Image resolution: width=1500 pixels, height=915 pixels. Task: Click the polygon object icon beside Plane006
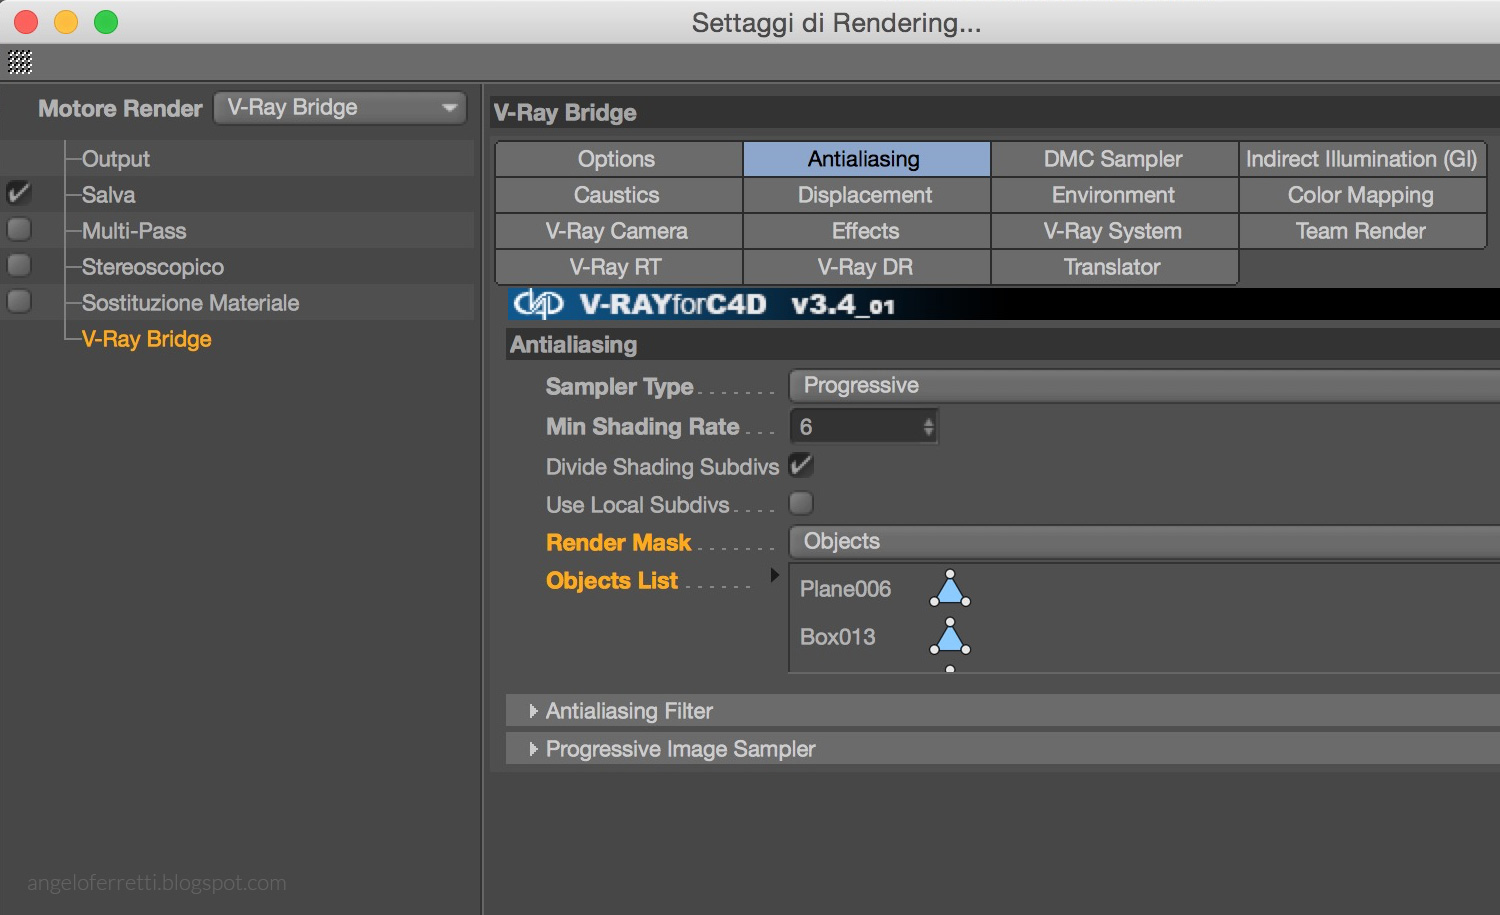(x=950, y=588)
